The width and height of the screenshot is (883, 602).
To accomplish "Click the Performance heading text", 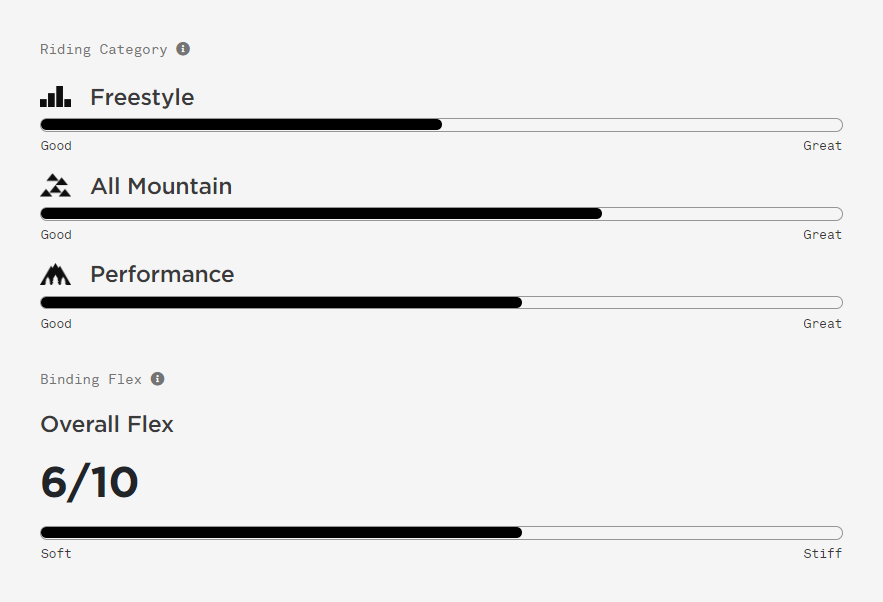I will coord(162,275).
